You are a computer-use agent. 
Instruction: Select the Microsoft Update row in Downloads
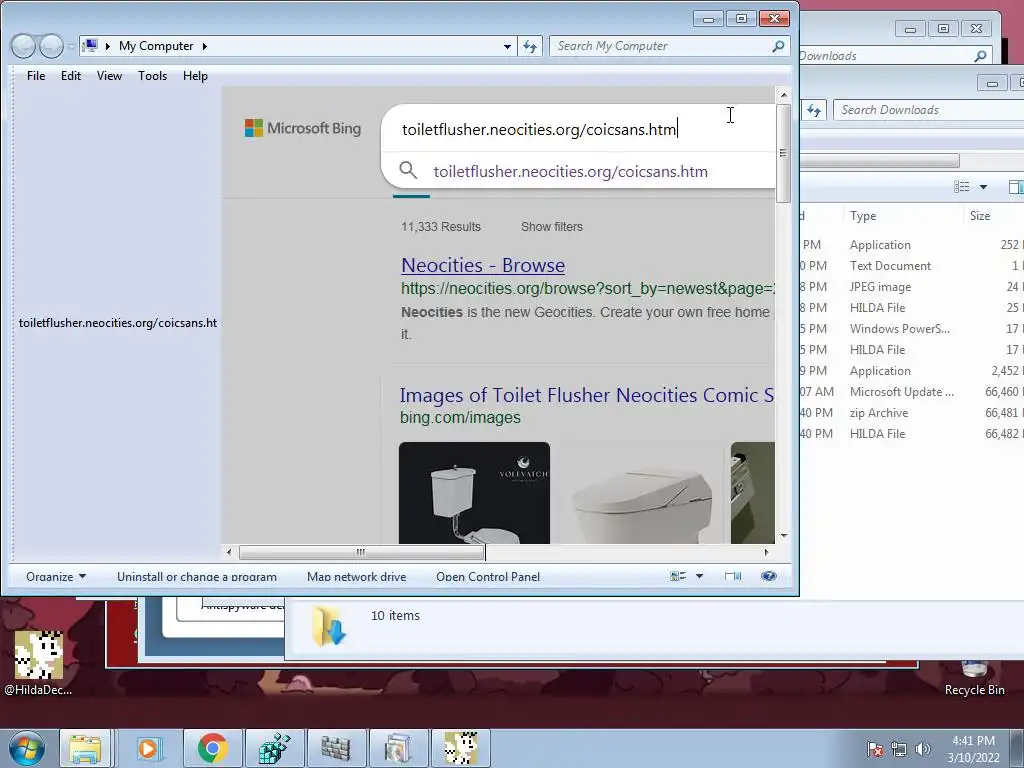click(x=912, y=392)
